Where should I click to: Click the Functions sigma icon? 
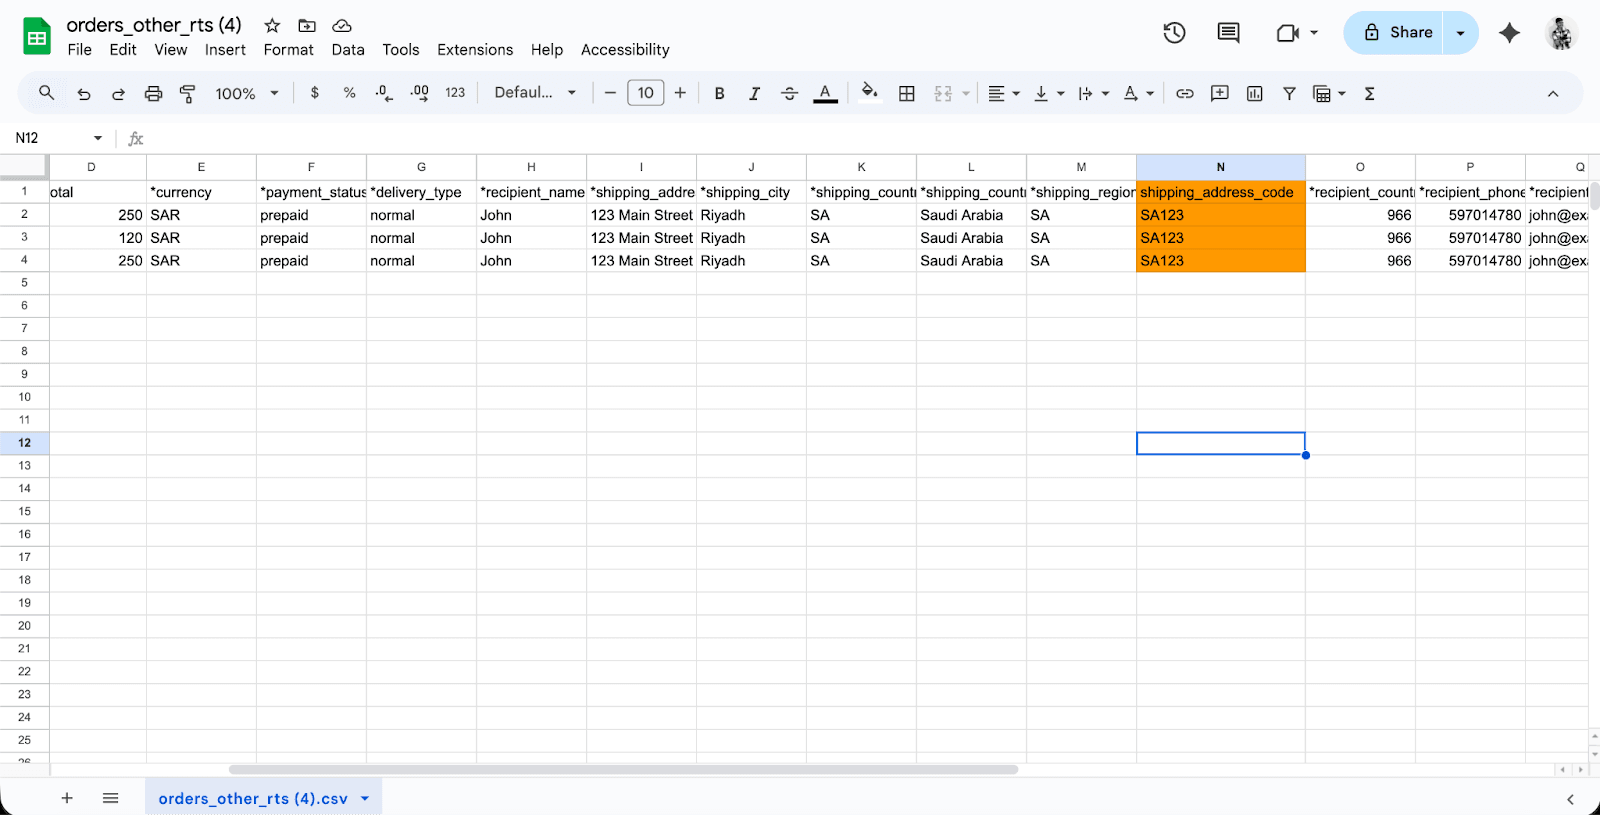coord(1369,93)
